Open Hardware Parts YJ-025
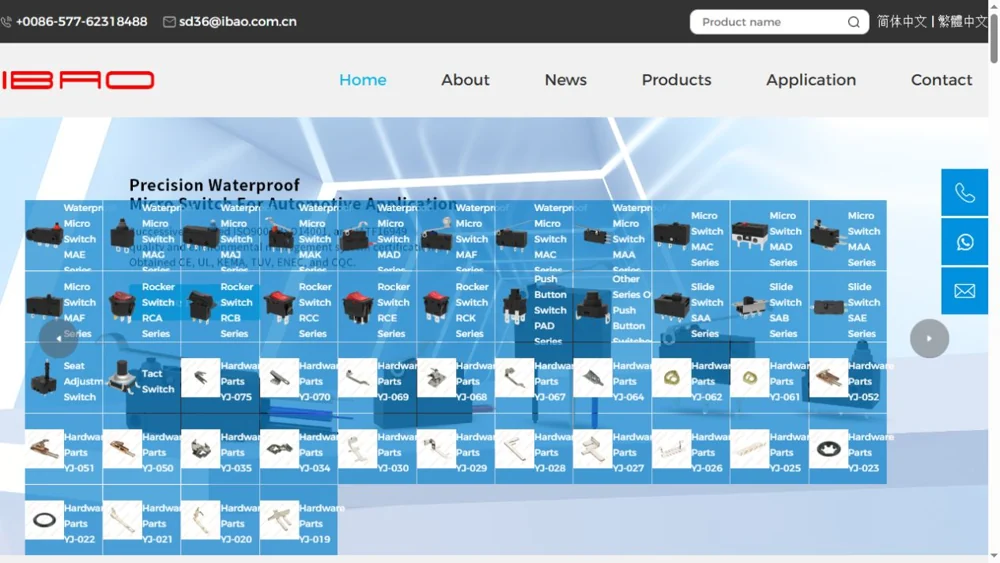 tap(769, 449)
